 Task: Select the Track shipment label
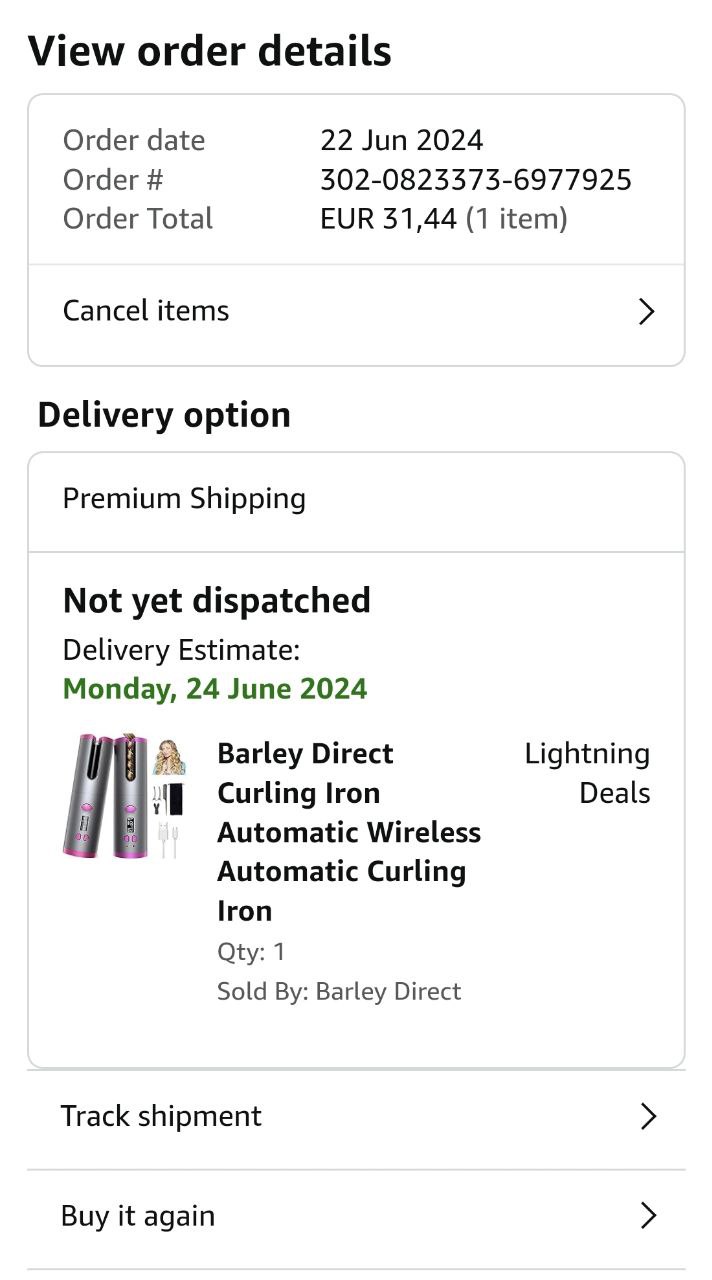click(161, 1116)
